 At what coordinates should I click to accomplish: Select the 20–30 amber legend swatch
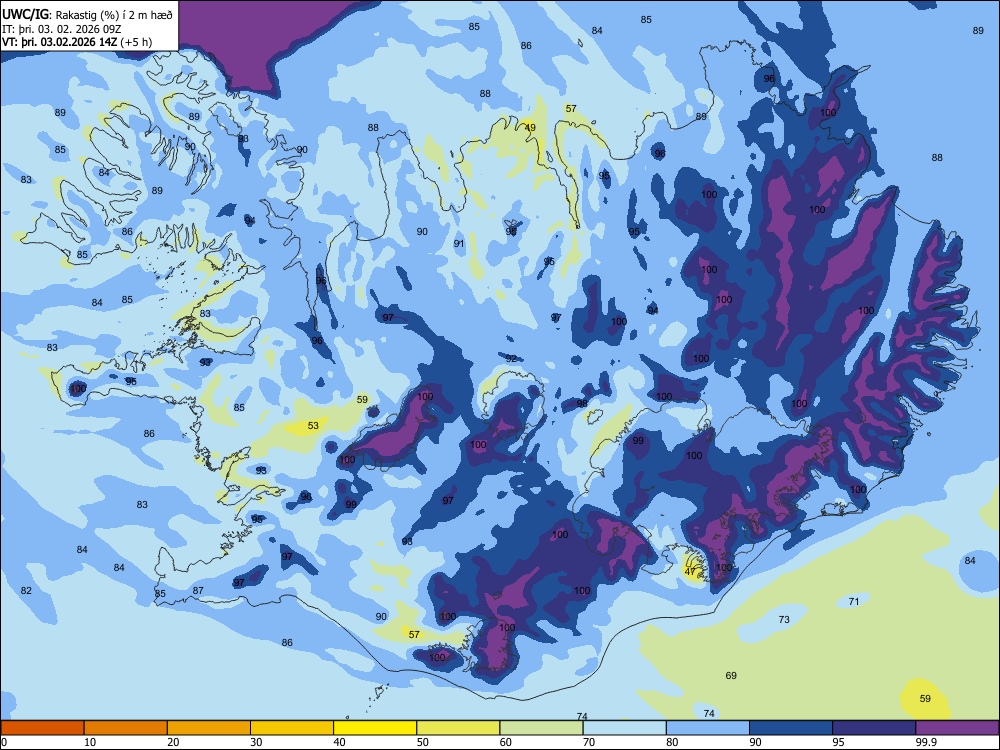pyautogui.click(x=209, y=728)
